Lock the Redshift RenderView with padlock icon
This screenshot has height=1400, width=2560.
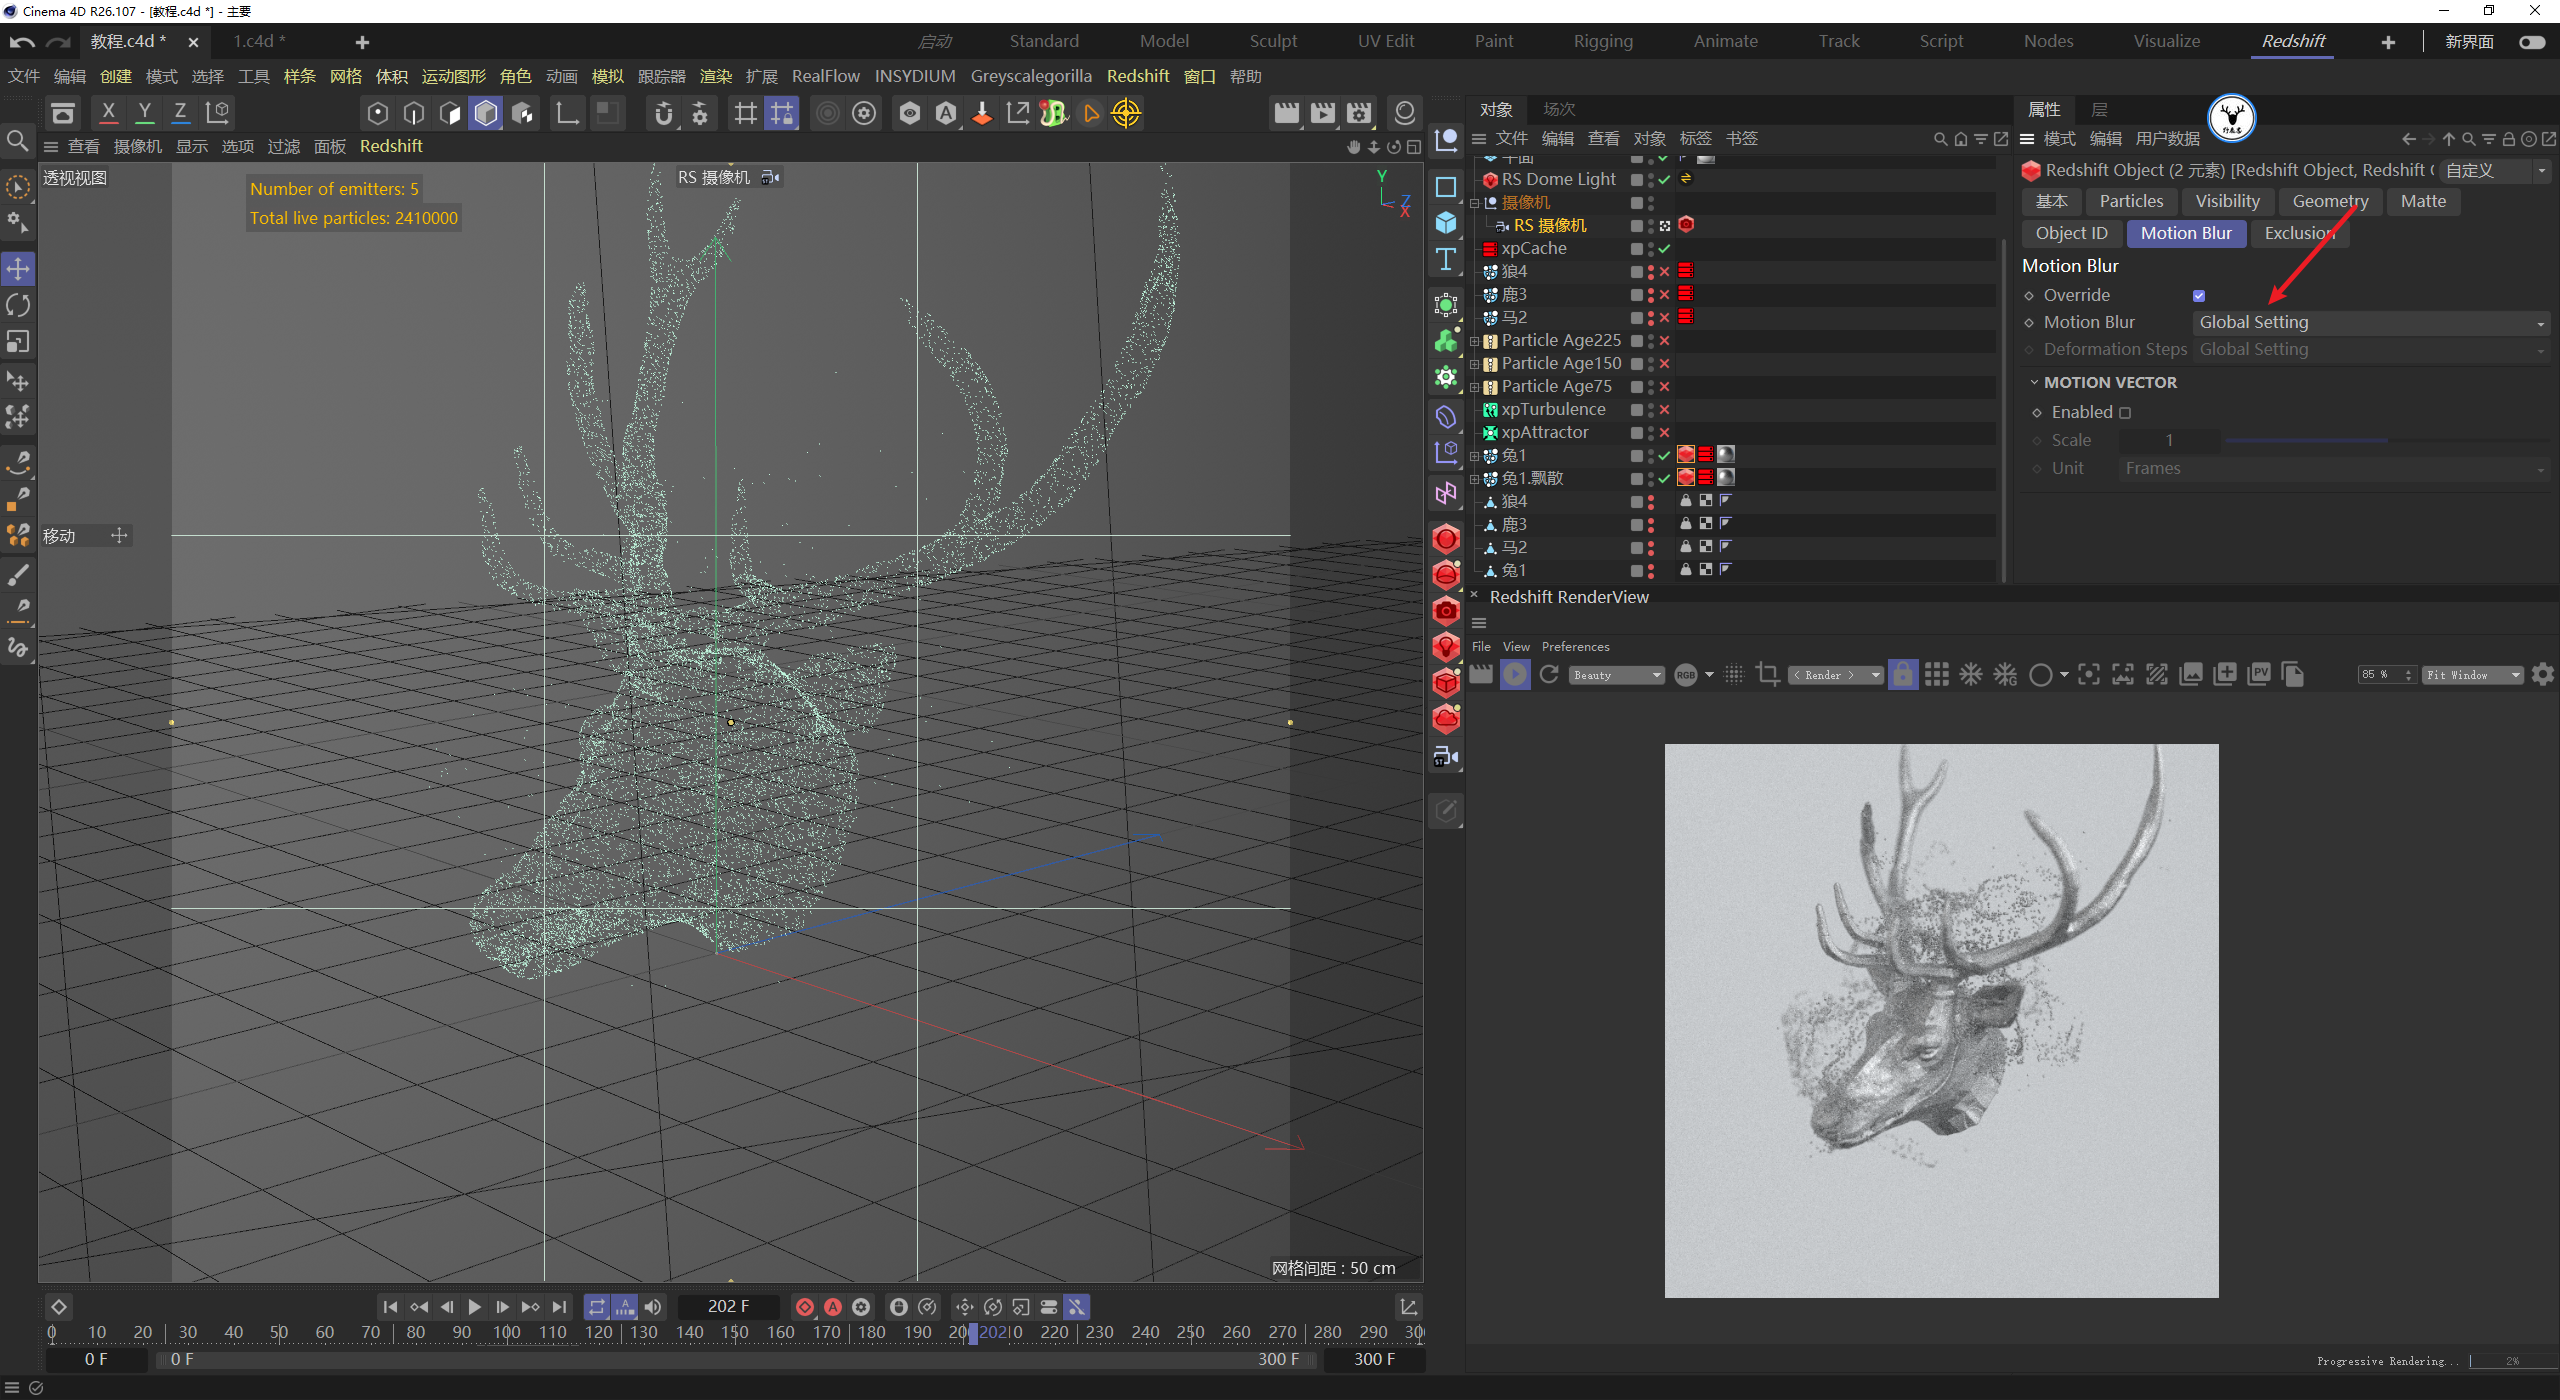[1902, 675]
